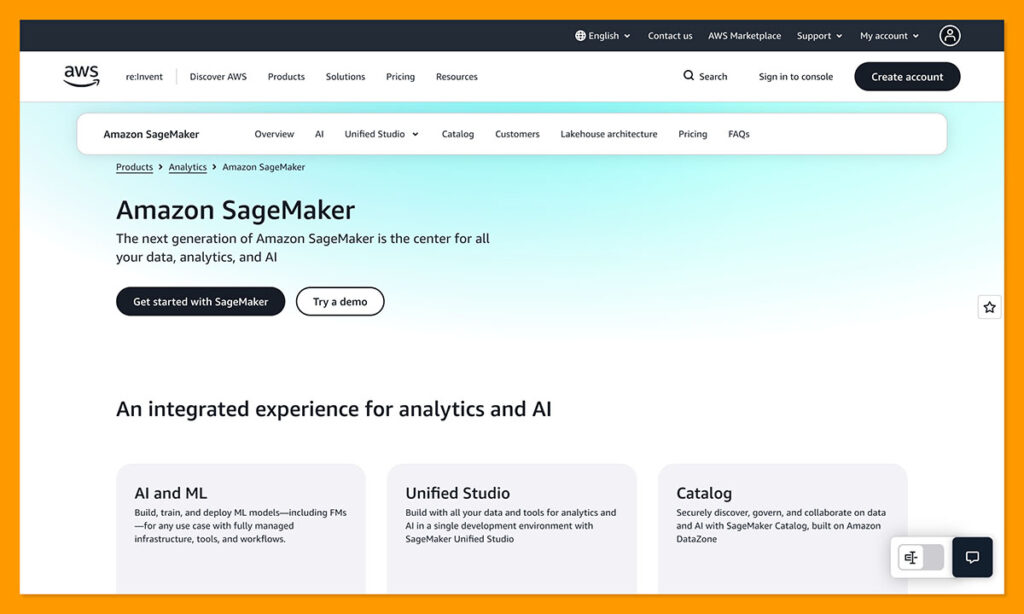Open Resources menu
1024x614 pixels.
tap(456, 76)
